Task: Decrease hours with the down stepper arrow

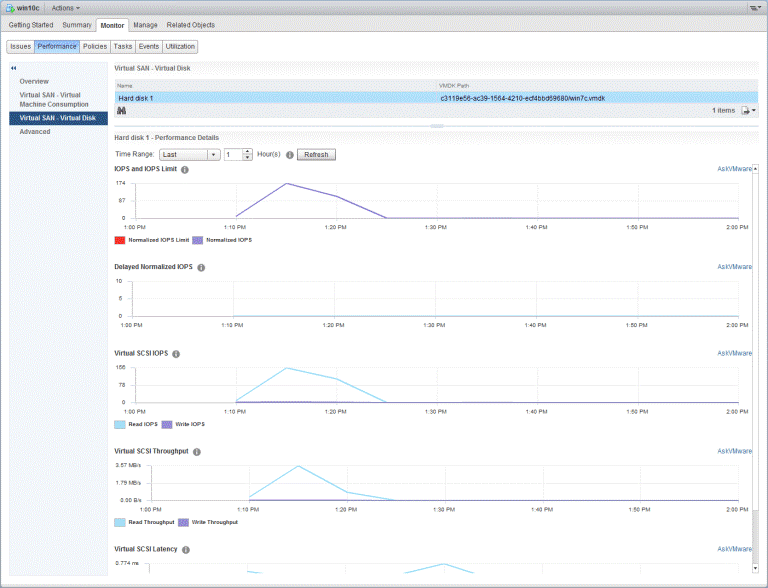Action: (247, 158)
